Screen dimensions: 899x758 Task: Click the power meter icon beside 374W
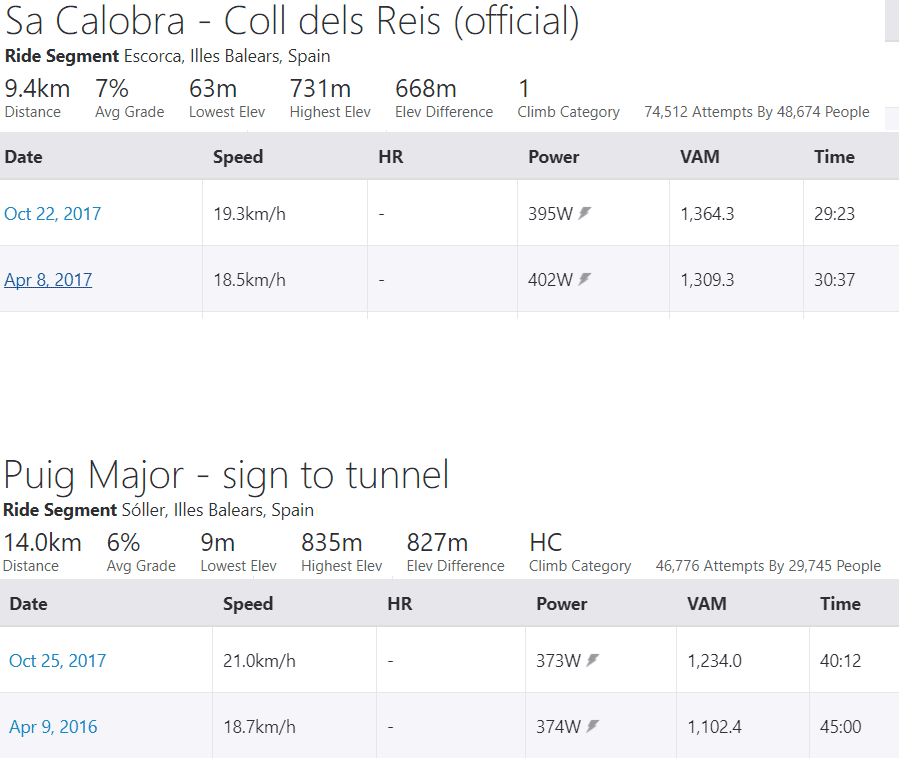593,726
